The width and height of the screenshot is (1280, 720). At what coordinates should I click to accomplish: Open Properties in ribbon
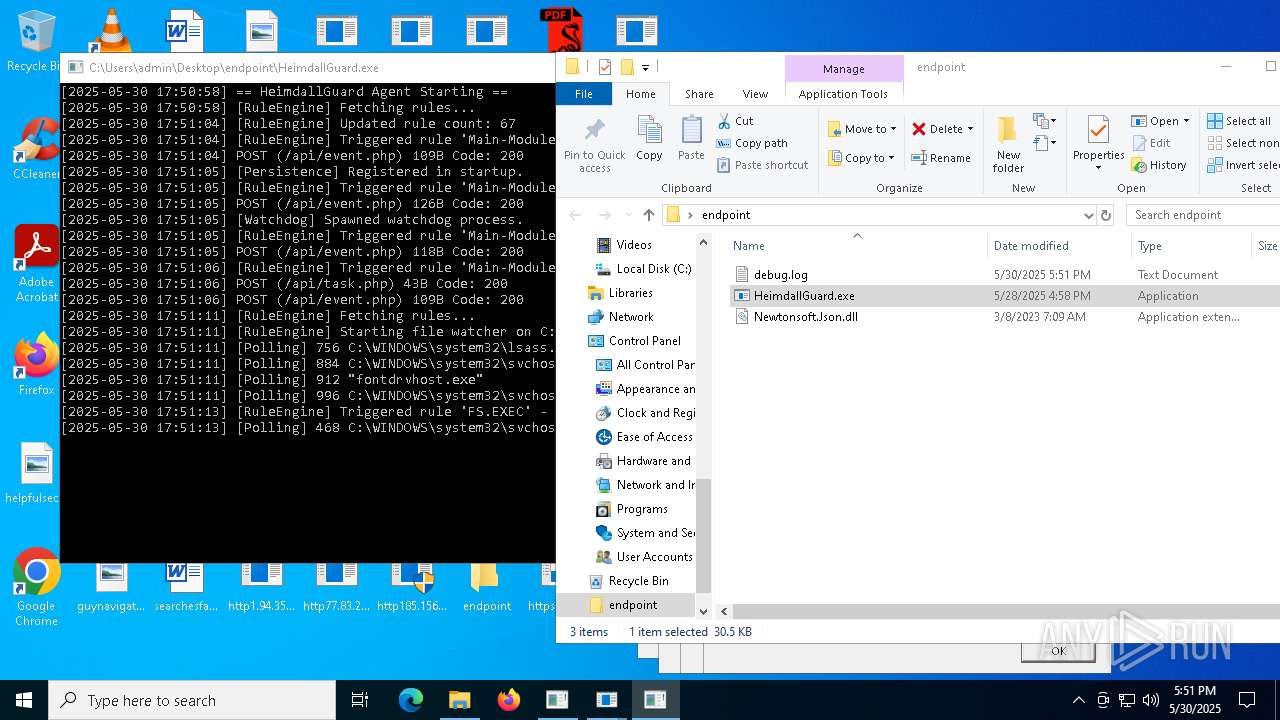coord(1098,144)
